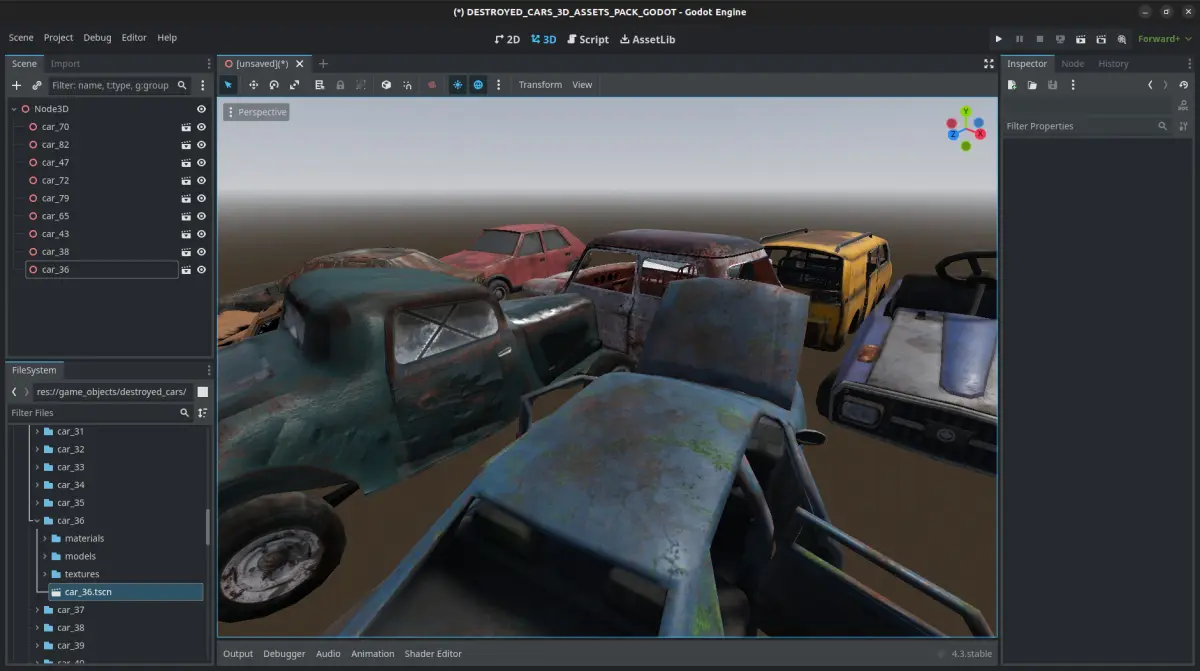The width and height of the screenshot is (1200, 671).
Task: Toggle Node3D root visibility eye
Action: (202, 109)
